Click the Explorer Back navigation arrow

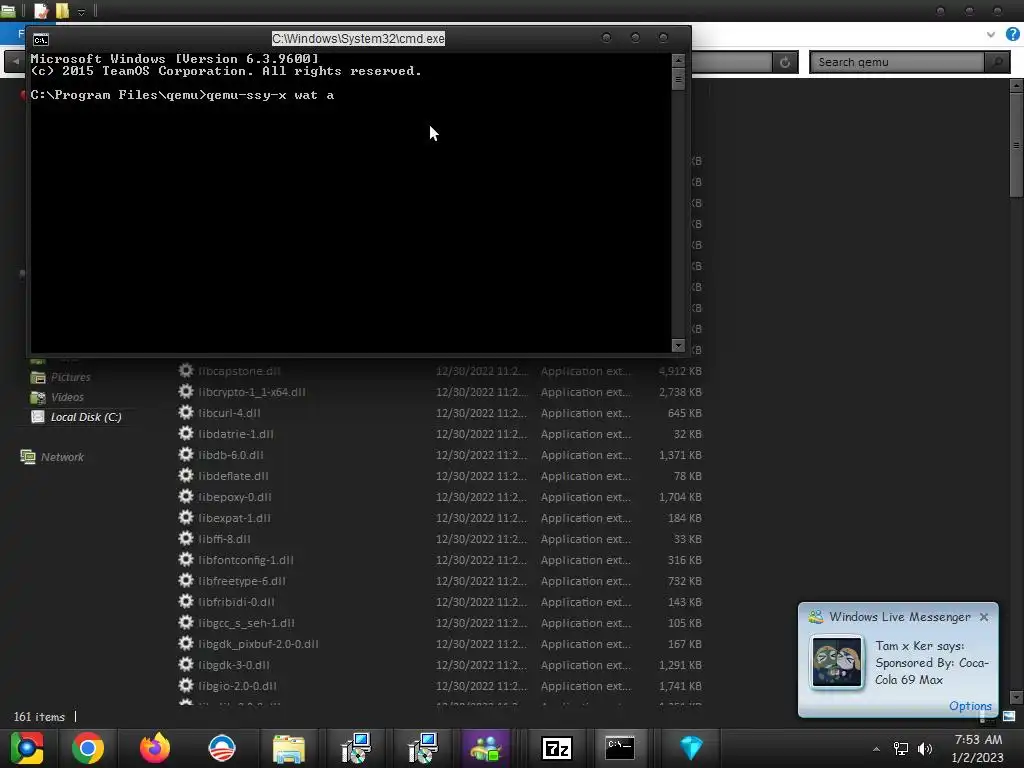tap(16, 61)
